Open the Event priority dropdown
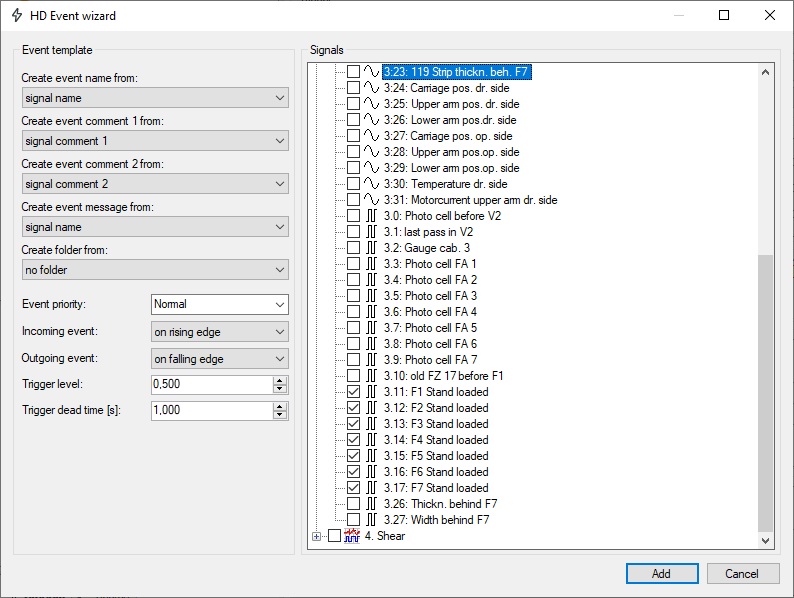Viewport: 794px width, 598px height. click(219, 304)
